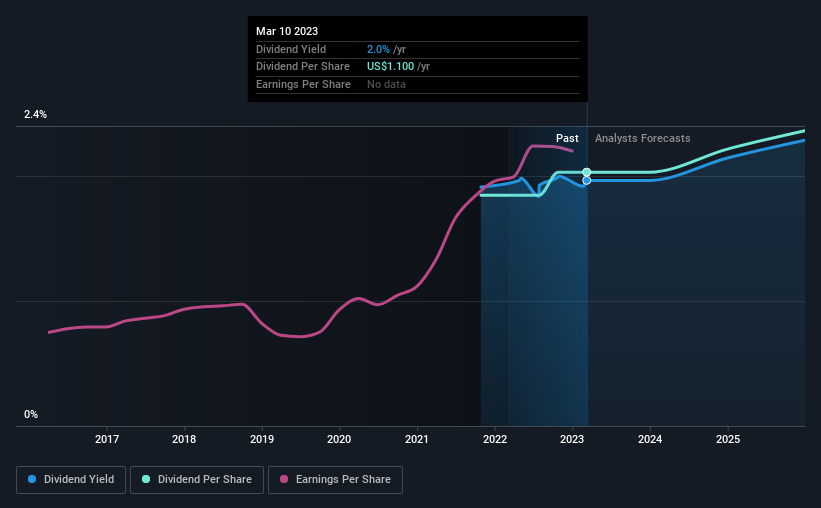Select the 2022 axis label

[x=495, y=439]
